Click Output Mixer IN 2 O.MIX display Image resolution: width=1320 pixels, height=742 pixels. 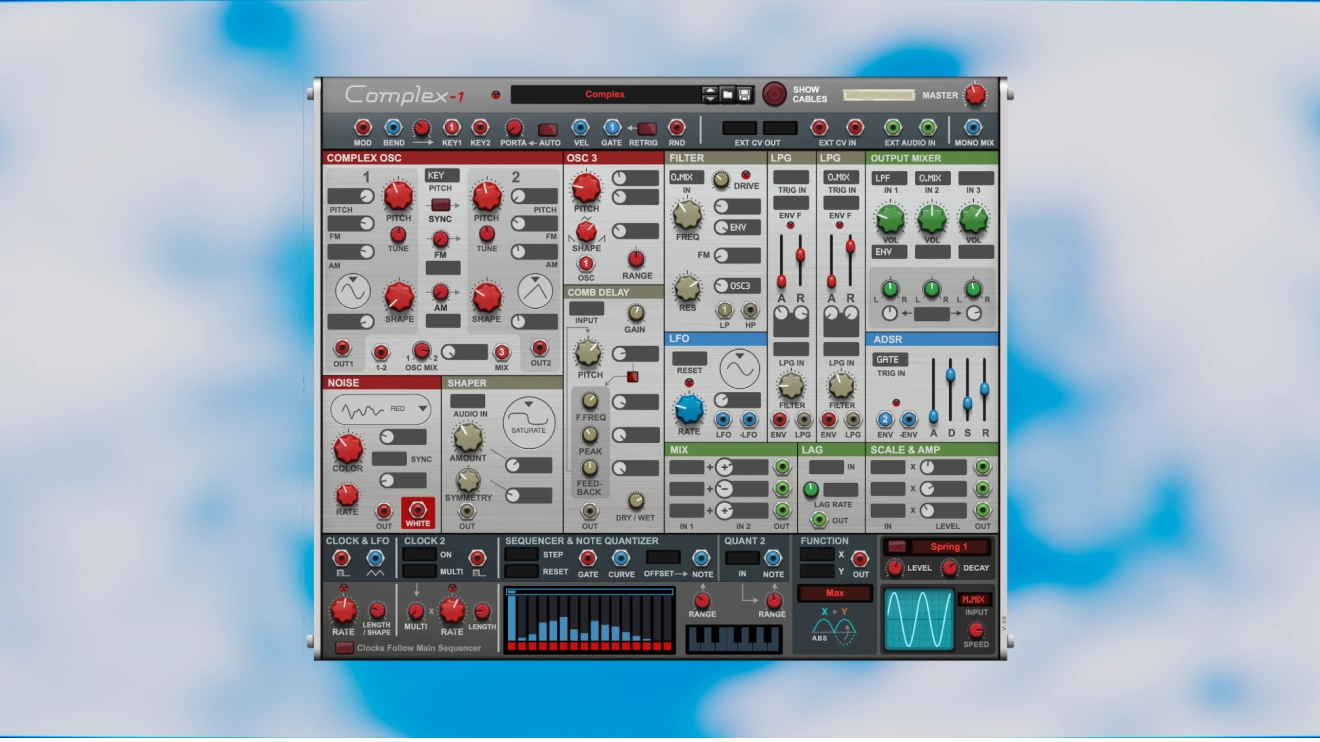coord(932,178)
